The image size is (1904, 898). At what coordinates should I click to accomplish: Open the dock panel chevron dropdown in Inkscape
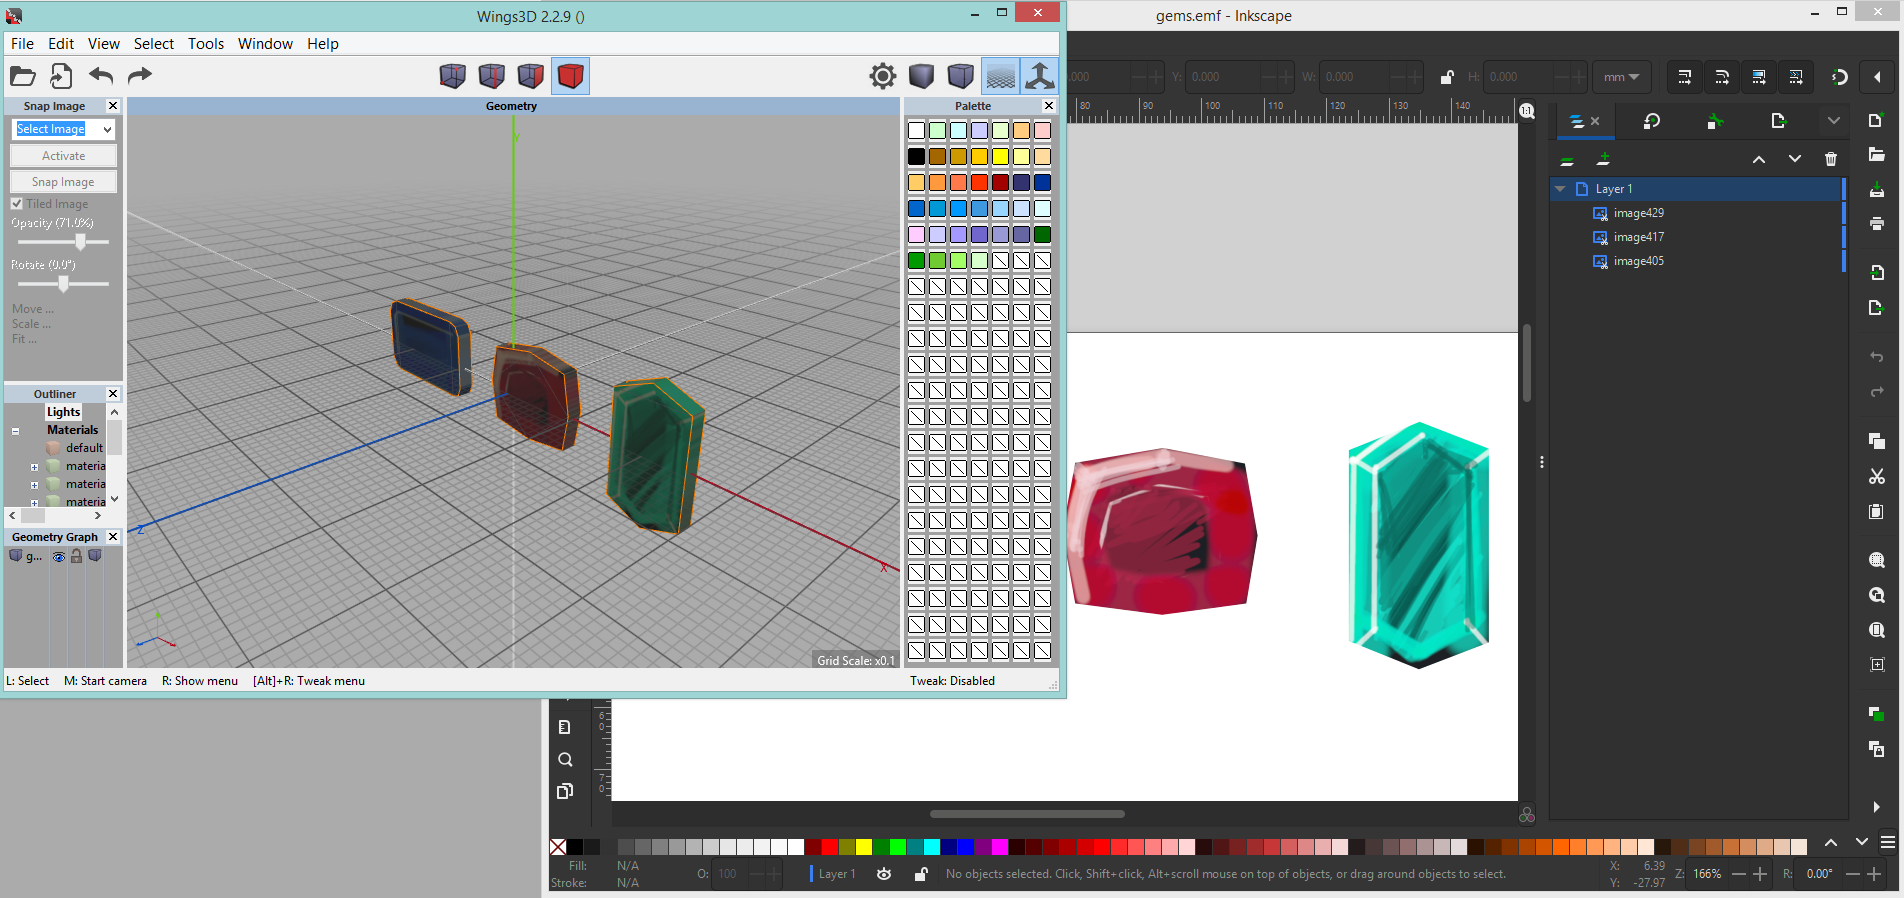click(x=1833, y=120)
